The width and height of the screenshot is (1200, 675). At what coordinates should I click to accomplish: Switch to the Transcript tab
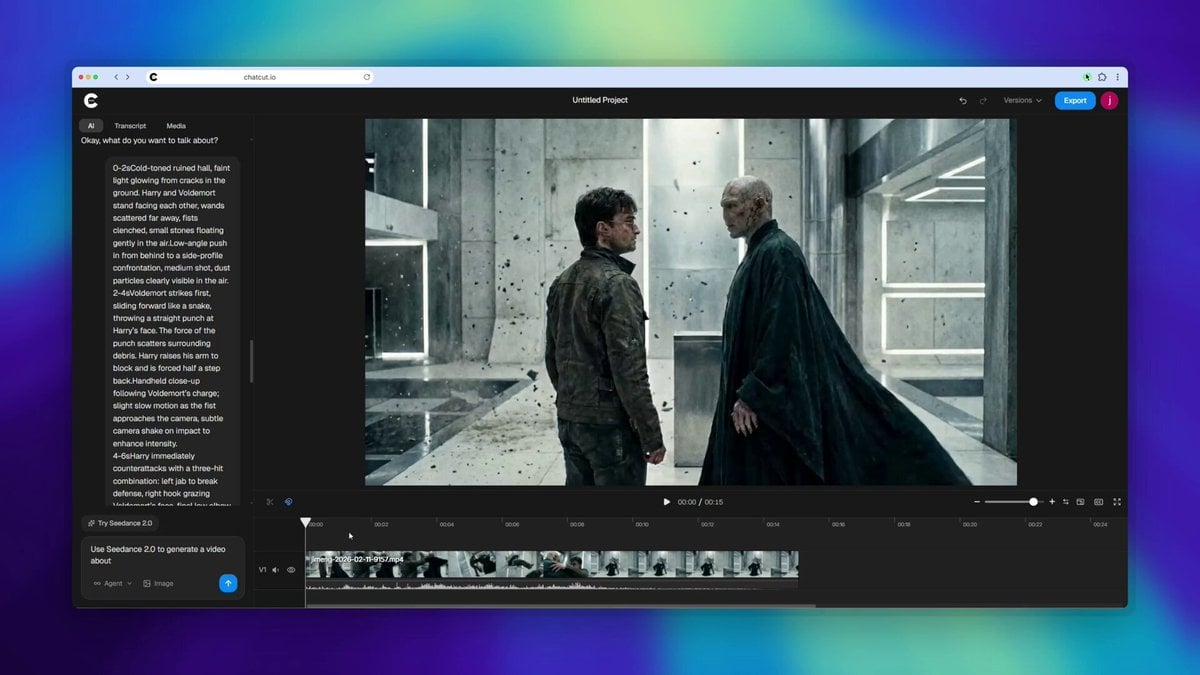(x=130, y=126)
